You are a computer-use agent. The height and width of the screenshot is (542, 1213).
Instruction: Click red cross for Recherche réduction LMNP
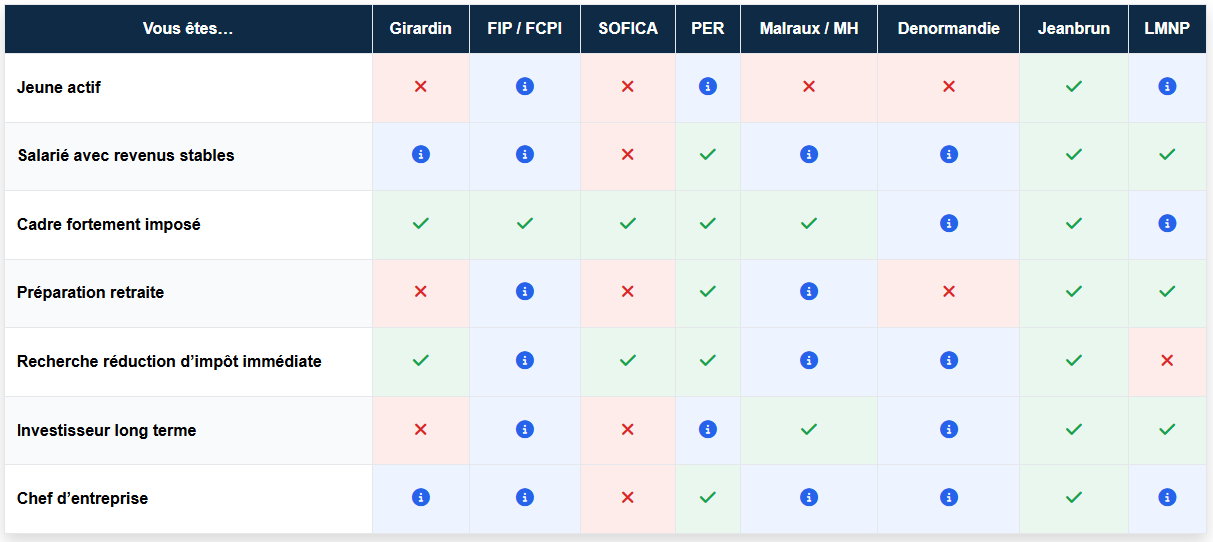[1167, 361]
